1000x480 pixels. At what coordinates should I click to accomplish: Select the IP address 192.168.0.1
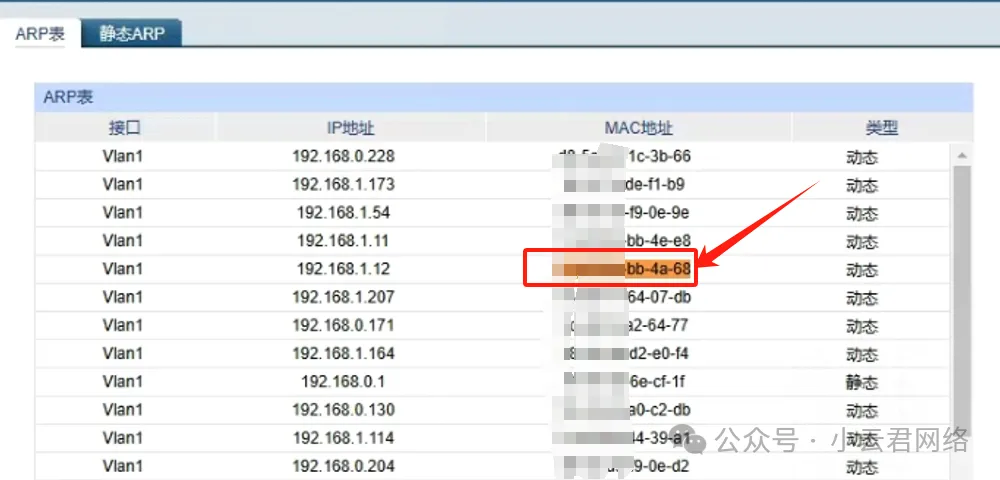343,381
